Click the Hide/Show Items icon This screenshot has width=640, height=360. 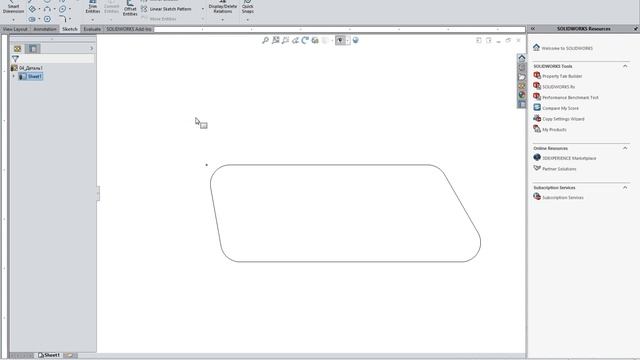click(340, 40)
